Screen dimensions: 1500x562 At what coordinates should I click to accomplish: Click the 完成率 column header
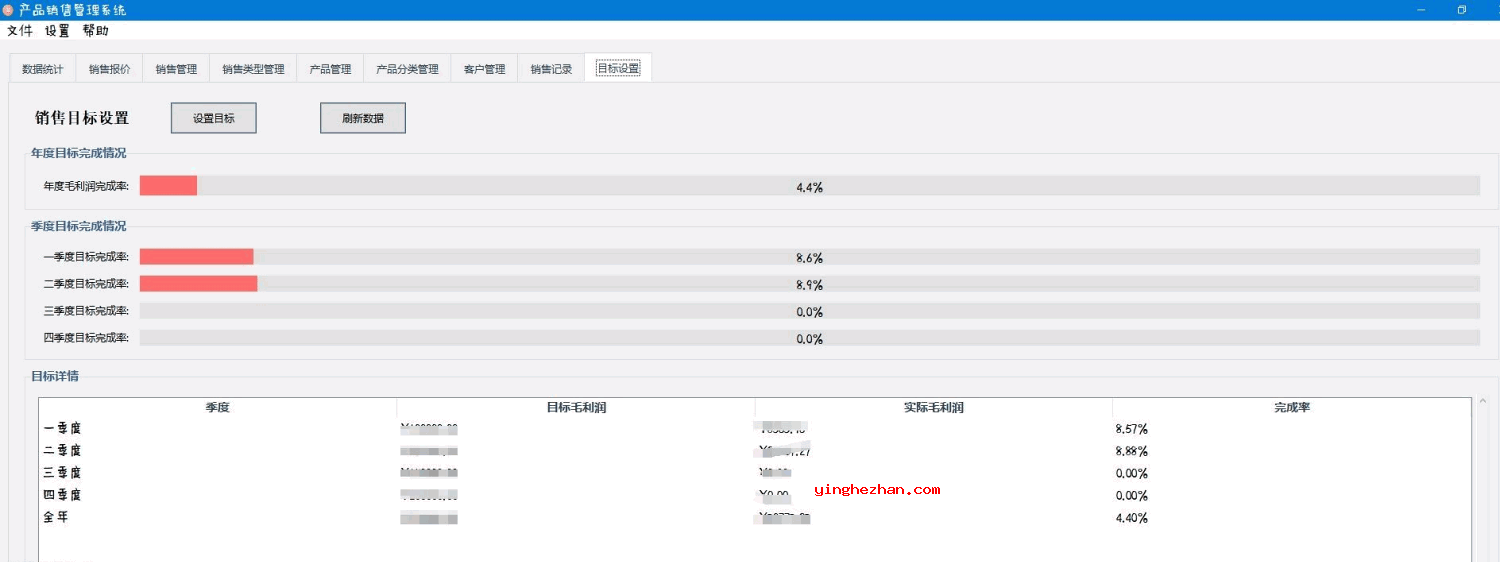1292,408
